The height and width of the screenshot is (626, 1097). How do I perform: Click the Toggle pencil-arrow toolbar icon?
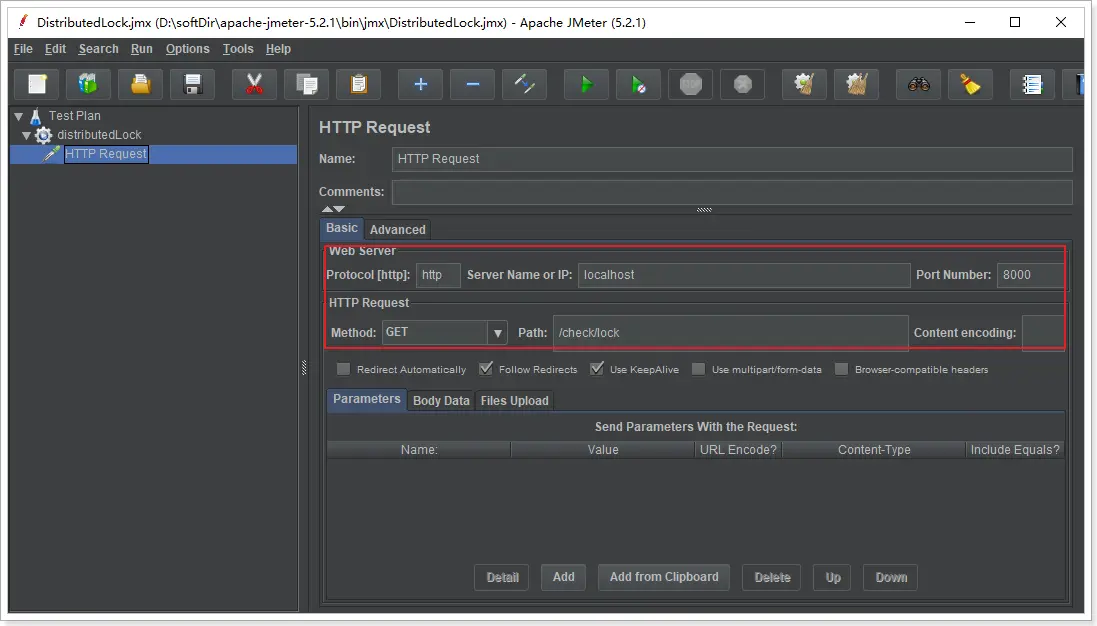tap(524, 85)
